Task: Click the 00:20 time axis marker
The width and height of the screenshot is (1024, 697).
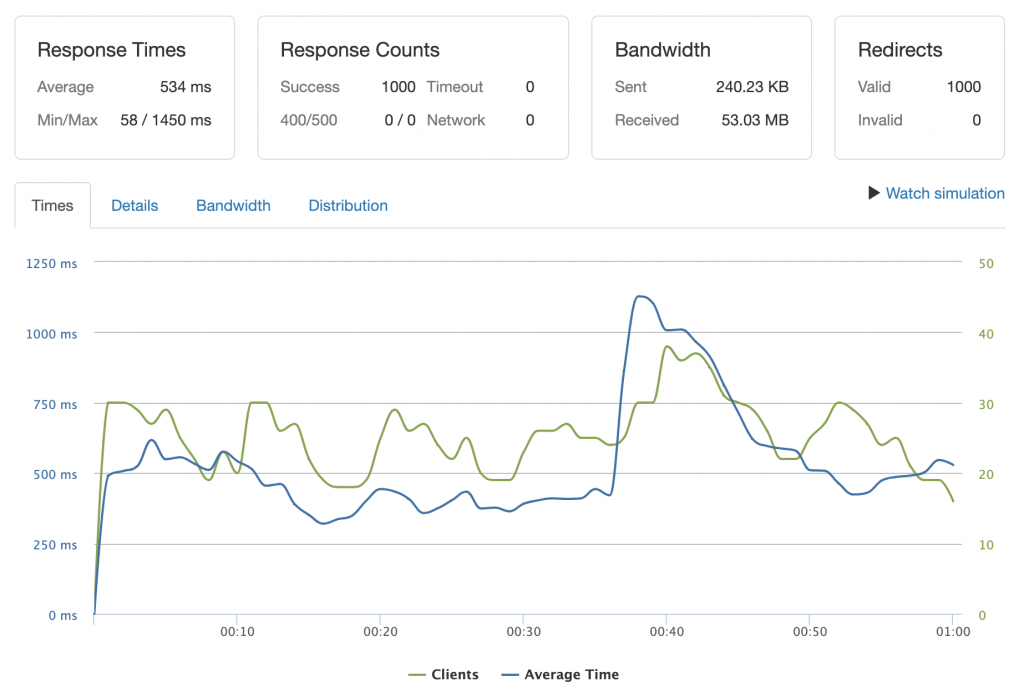Action: (380, 632)
